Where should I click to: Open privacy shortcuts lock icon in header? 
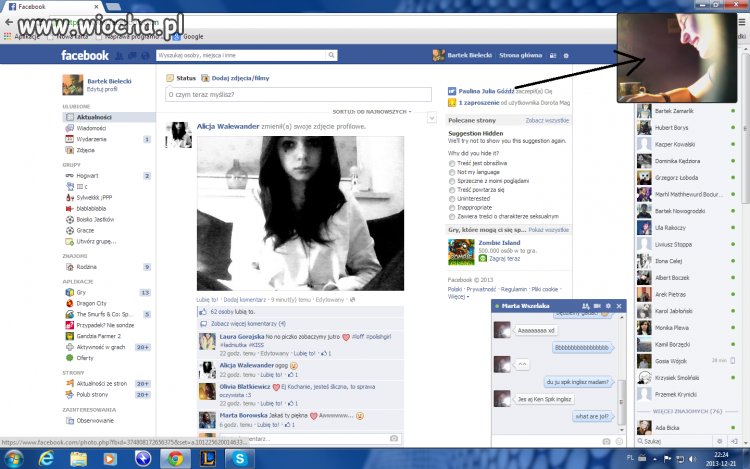(552, 55)
